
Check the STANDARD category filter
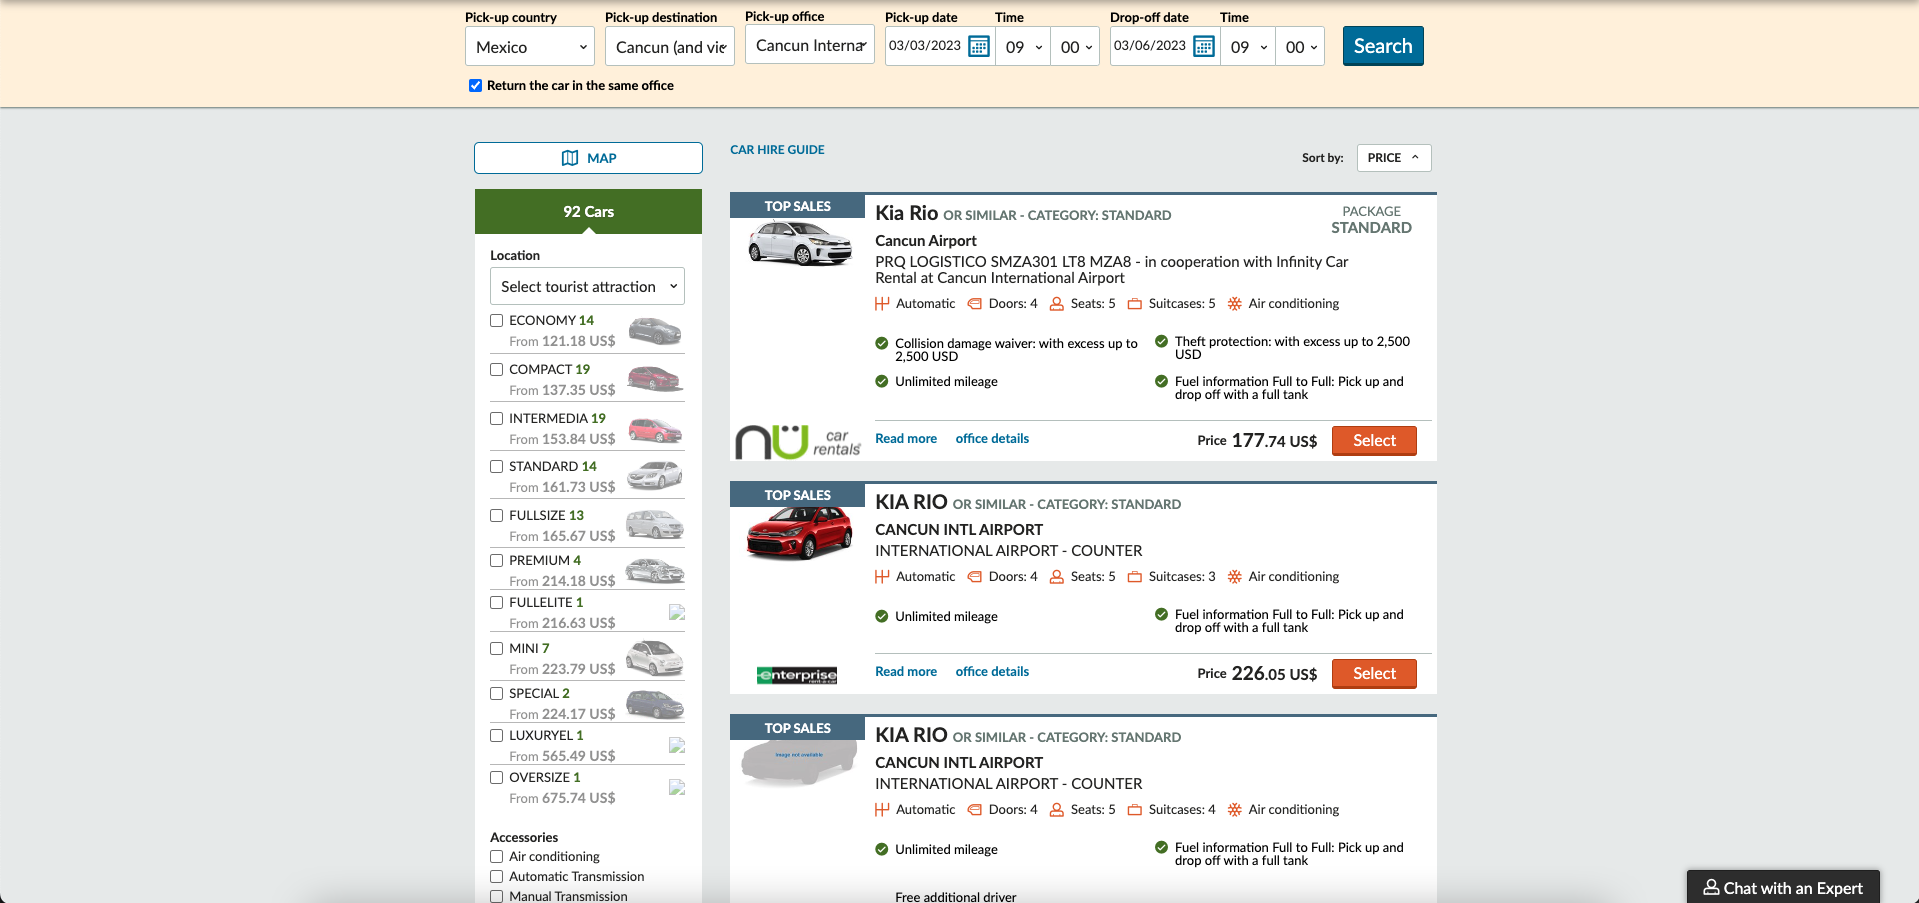tap(496, 466)
